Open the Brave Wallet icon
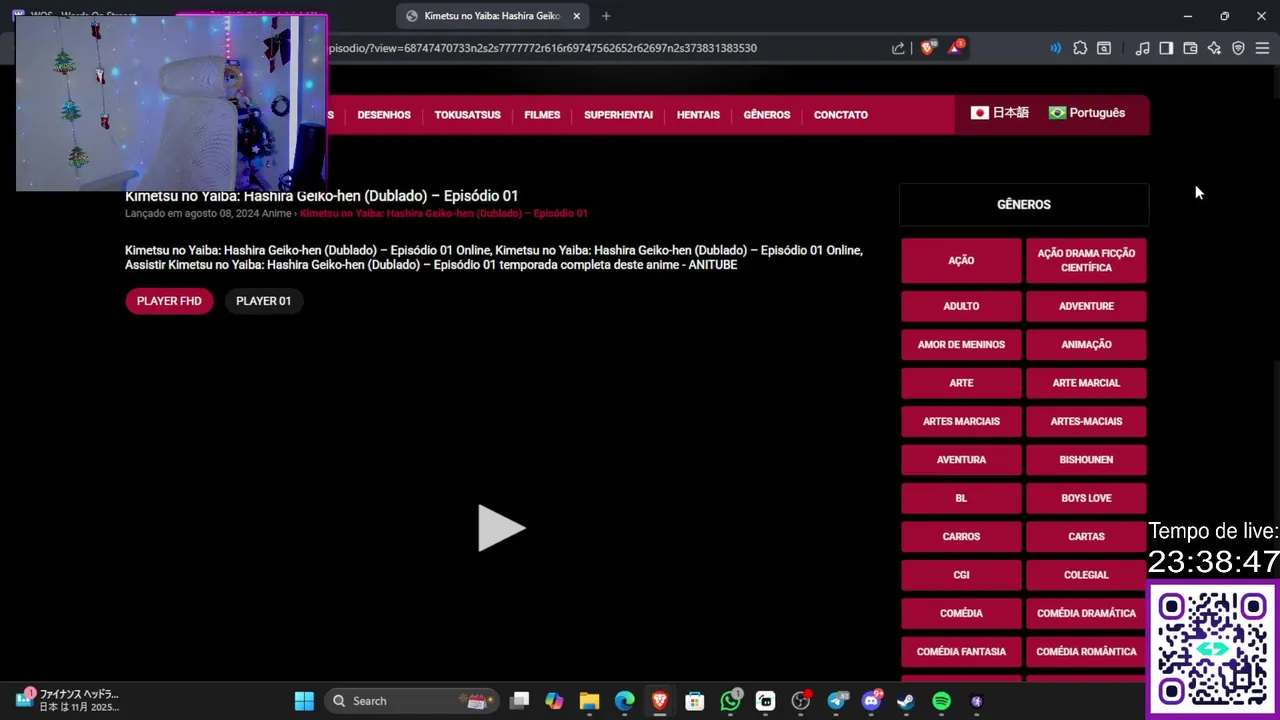Viewport: 1280px width, 720px height. pyautogui.click(x=1190, y=48)
